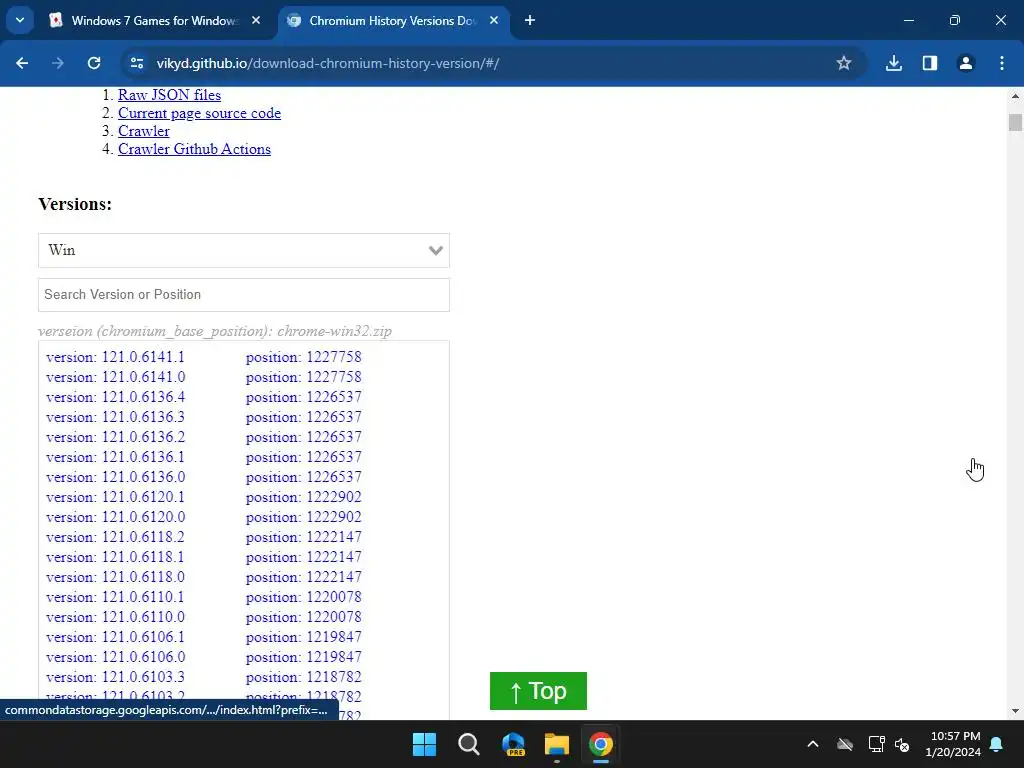The image size is (1024, 768).
Task: Select Chromium History Versions tab
Action: pyautogui.click(x=393, y=20)
